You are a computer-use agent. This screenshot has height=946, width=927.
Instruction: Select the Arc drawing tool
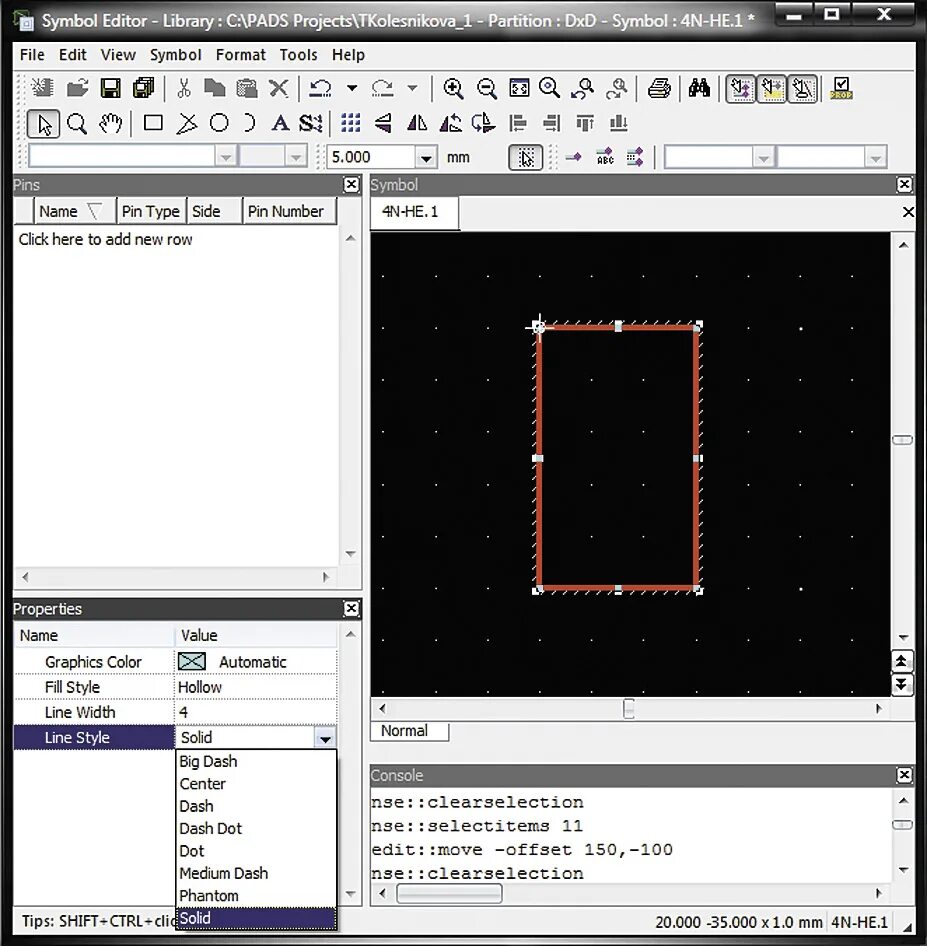tap(249, 123)
